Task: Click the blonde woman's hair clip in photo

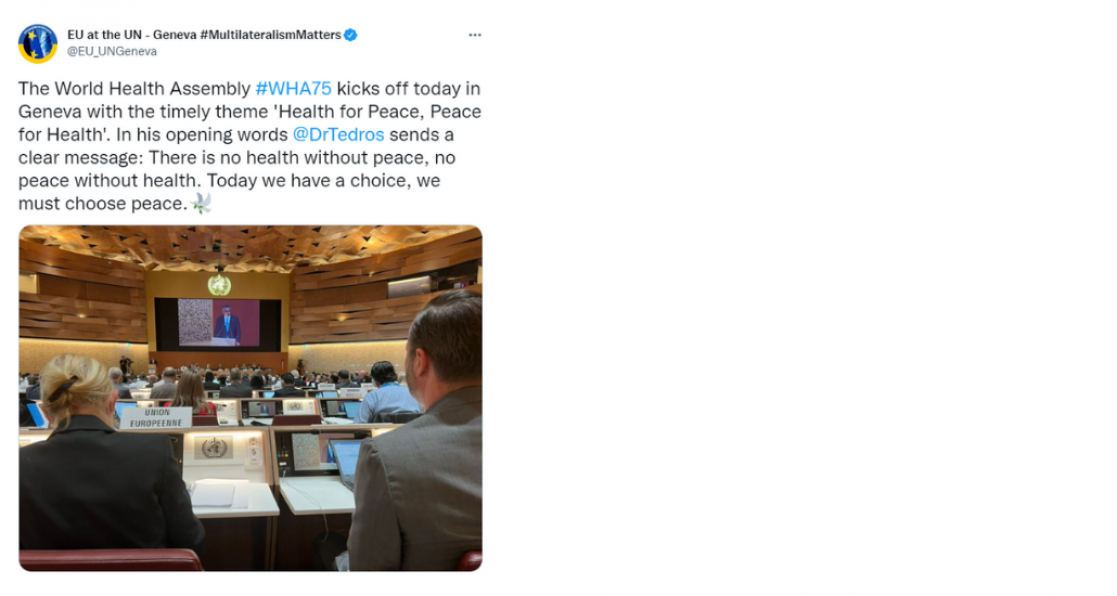Action: [x=62, y=388]
